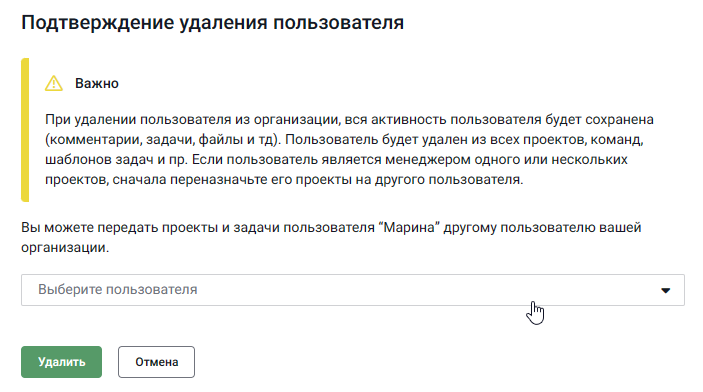Click the heading Подтверждение удаления пользователя

(x=213, y=22)
